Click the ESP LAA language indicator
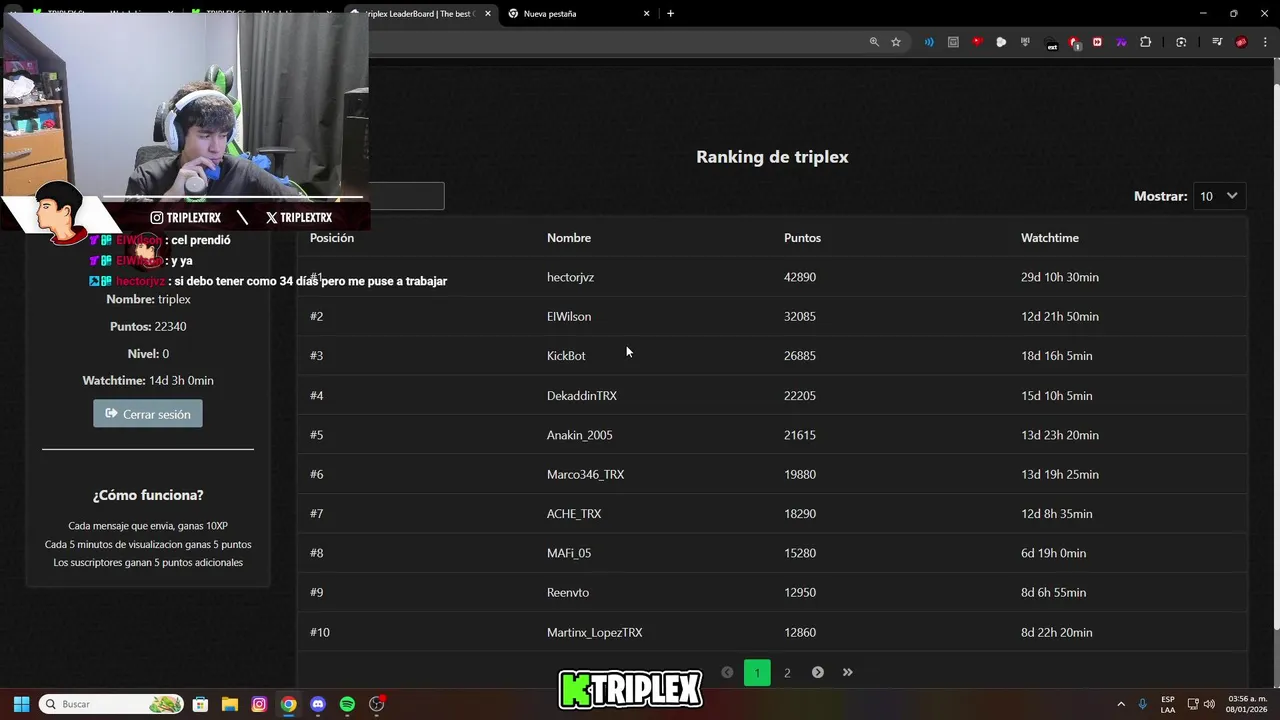1280x720 pixels. 1168,704
